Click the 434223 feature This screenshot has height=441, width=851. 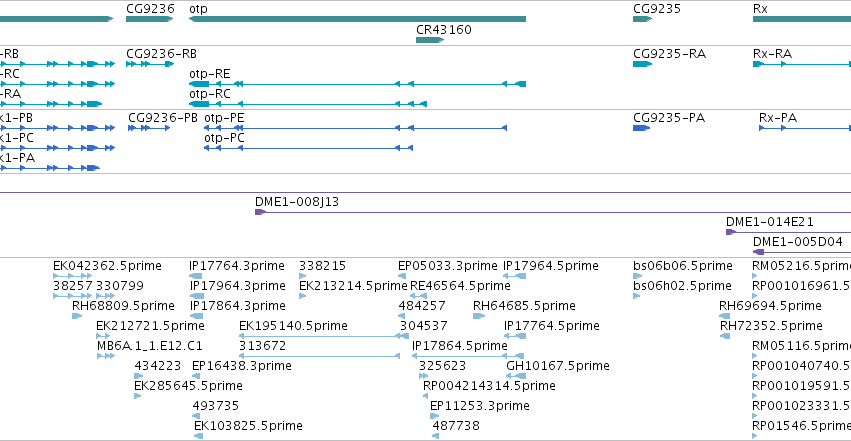tap(139, 376)
